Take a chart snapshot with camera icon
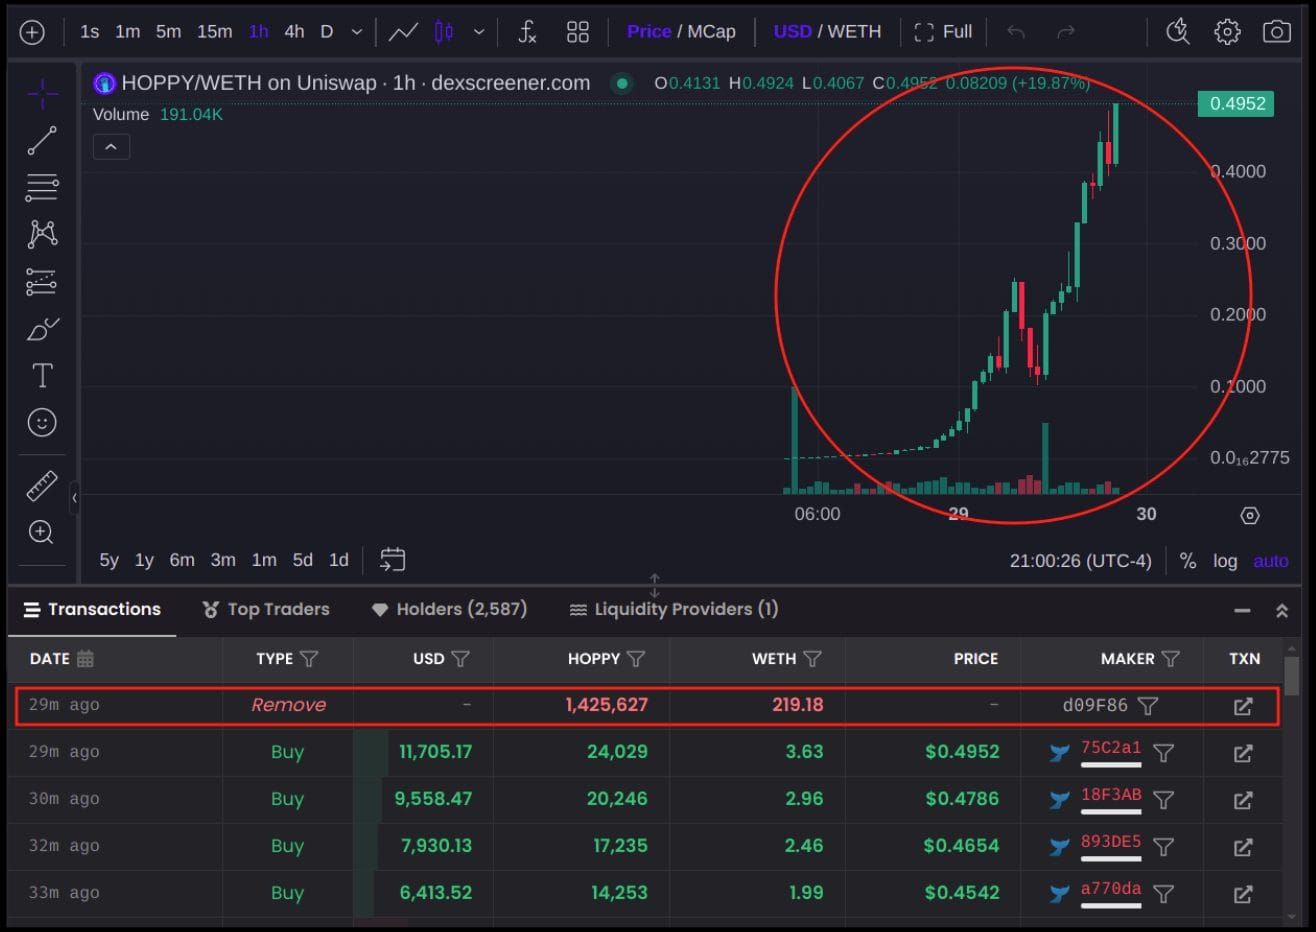Viewport: 1316px width, 932px height. pyautogui.click(x=1276, y=32)
